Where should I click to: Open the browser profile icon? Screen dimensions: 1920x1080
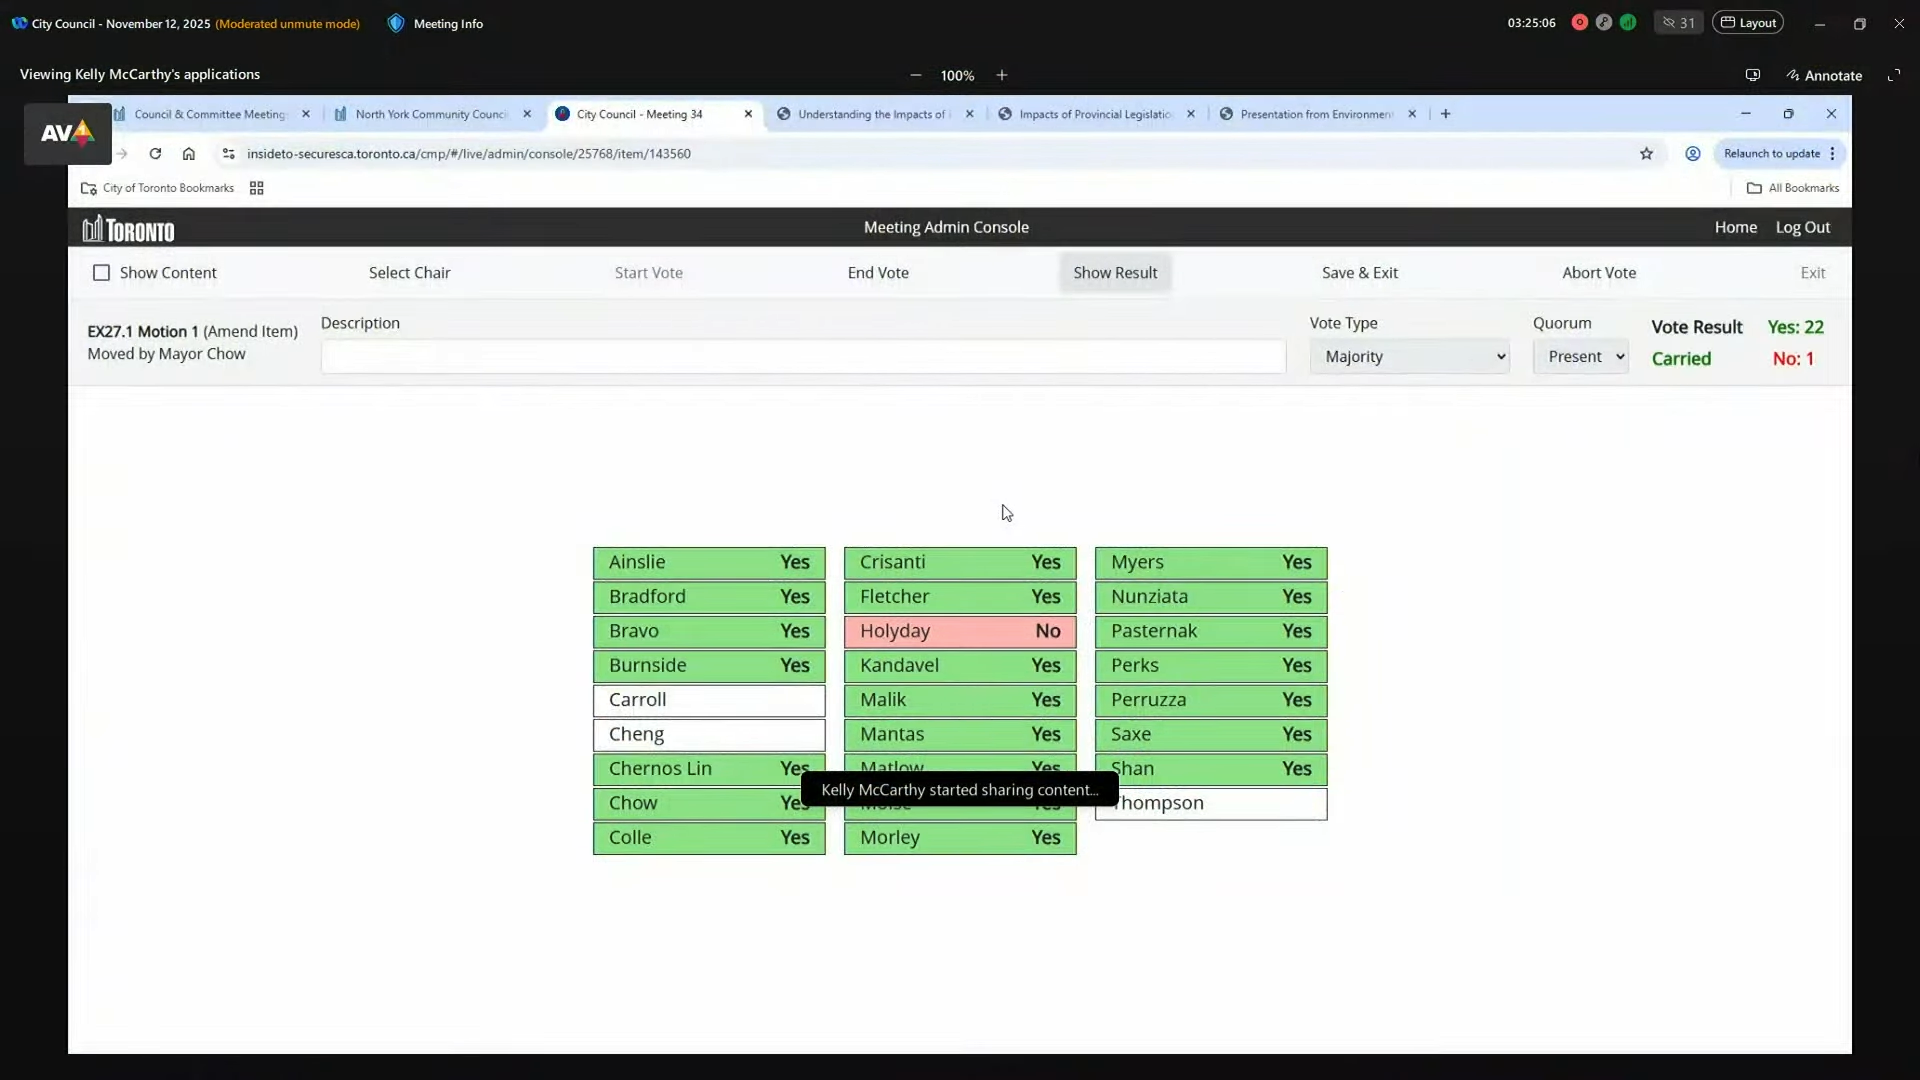[1692, 153]
